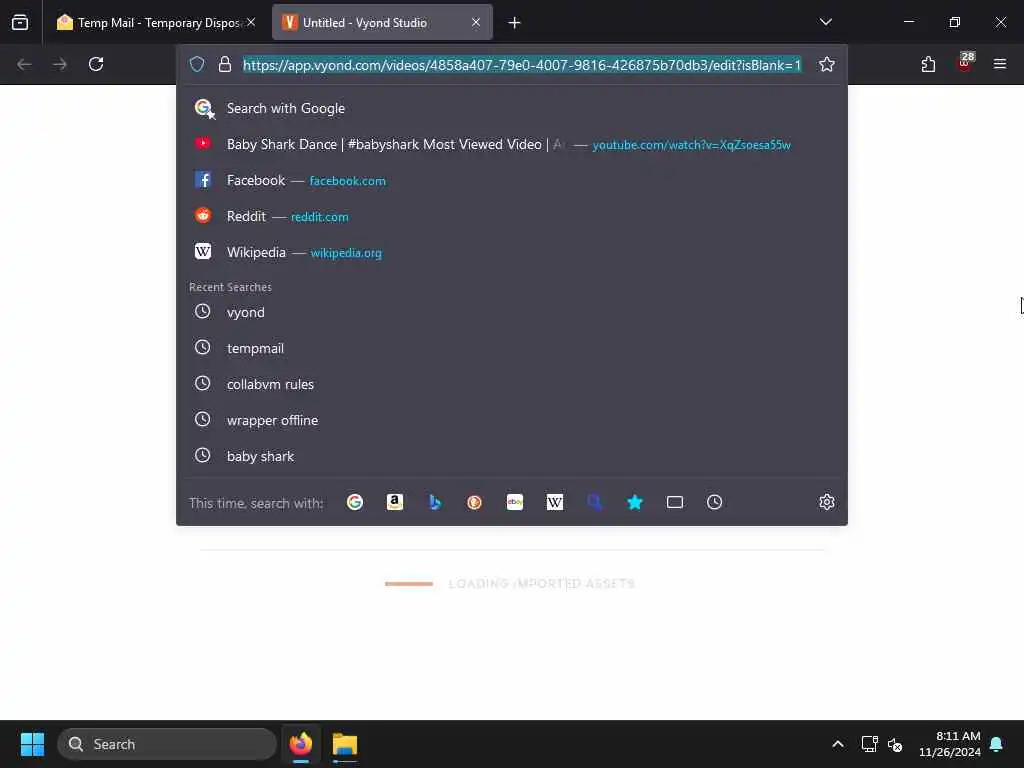The height and width of the screenshot is (768, 1024).
Task: Select recent search 'collabvm rules'
Action: click(512, 384)
